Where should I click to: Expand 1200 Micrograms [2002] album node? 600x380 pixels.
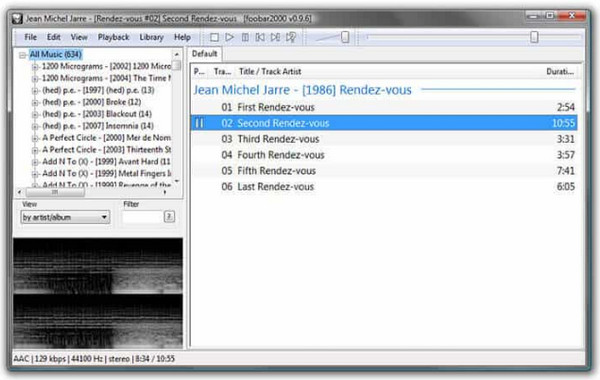click(x=35, y=67)
